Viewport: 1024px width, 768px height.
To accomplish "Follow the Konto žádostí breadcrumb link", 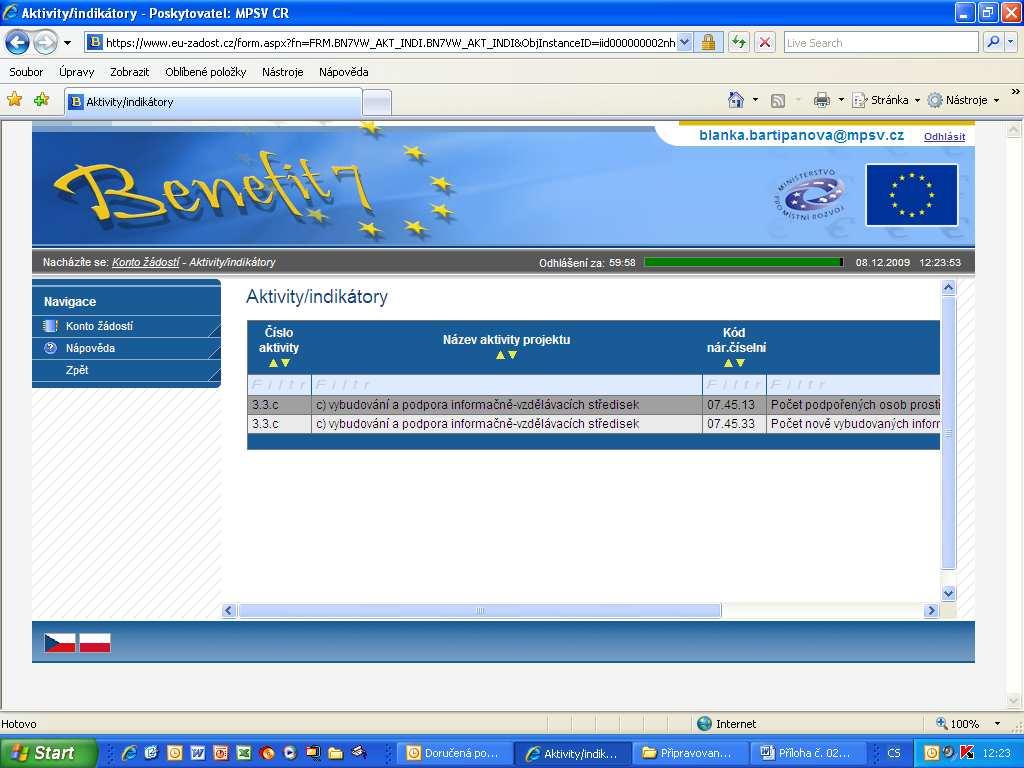I will (x=146, y=262).
